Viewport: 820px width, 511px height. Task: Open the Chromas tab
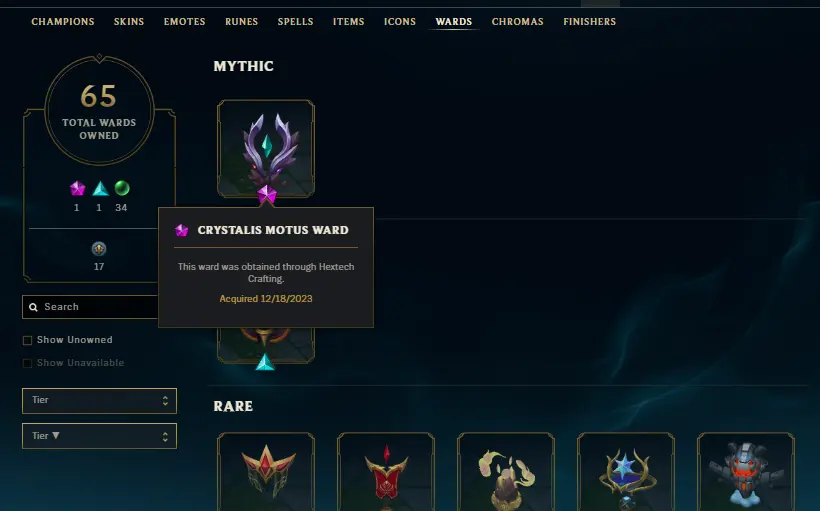(x=517, y=22)
